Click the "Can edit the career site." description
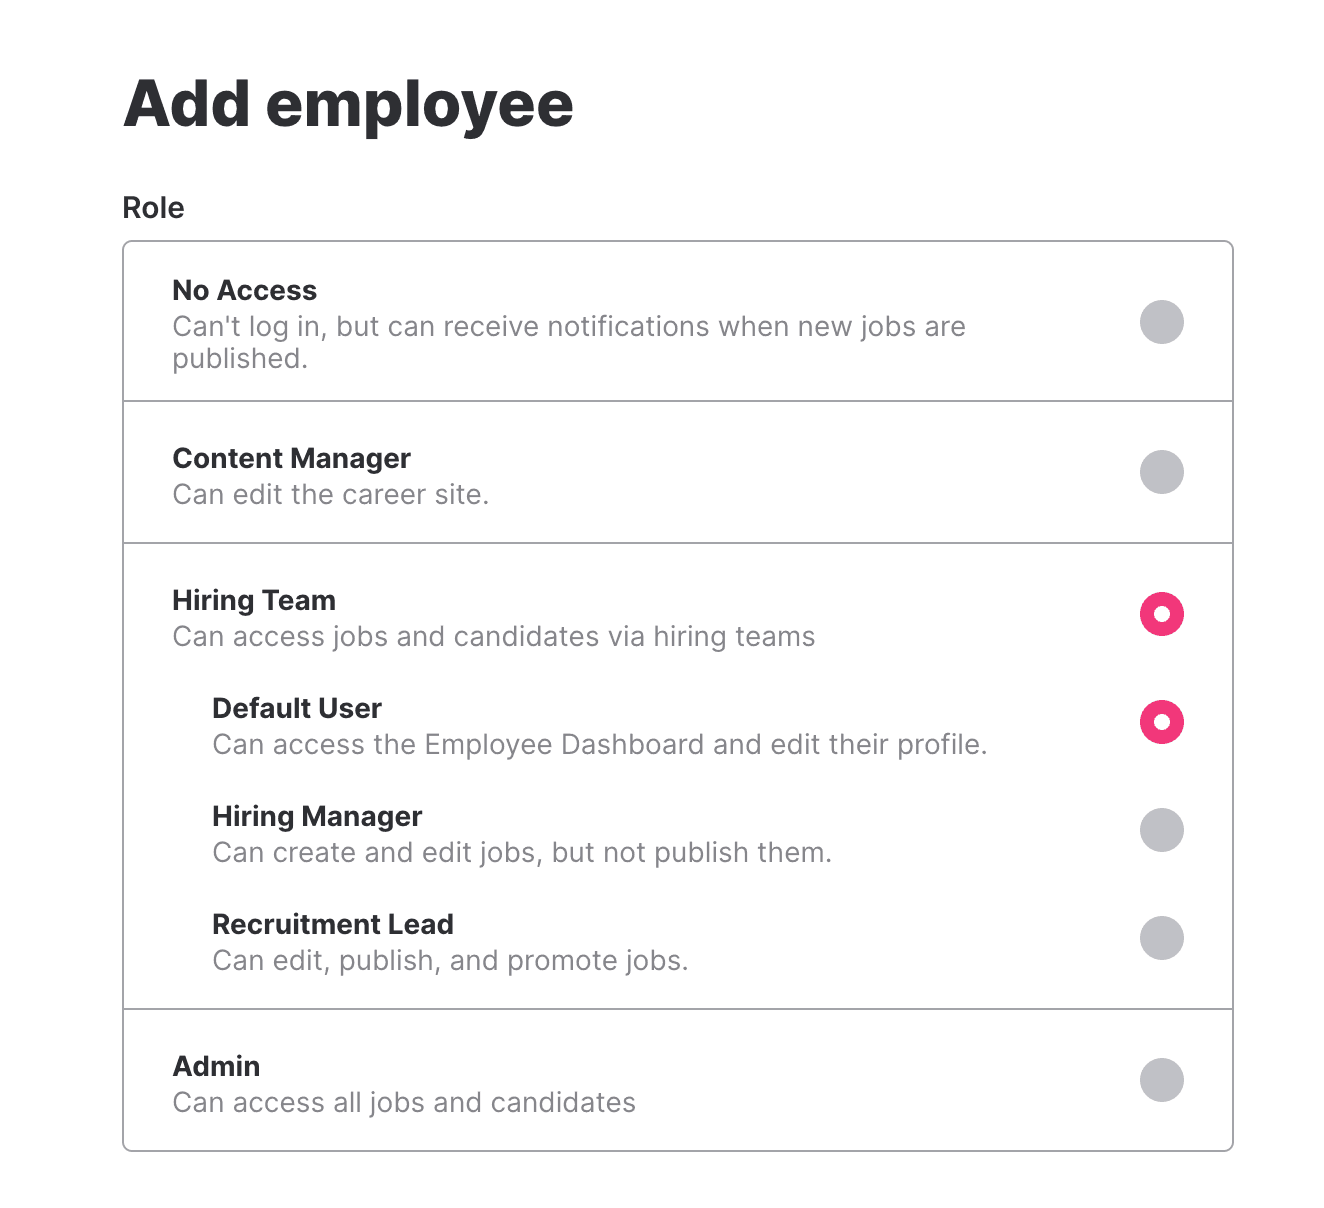This screenshot has width=1324, height=1208. (x=330, y=494)
